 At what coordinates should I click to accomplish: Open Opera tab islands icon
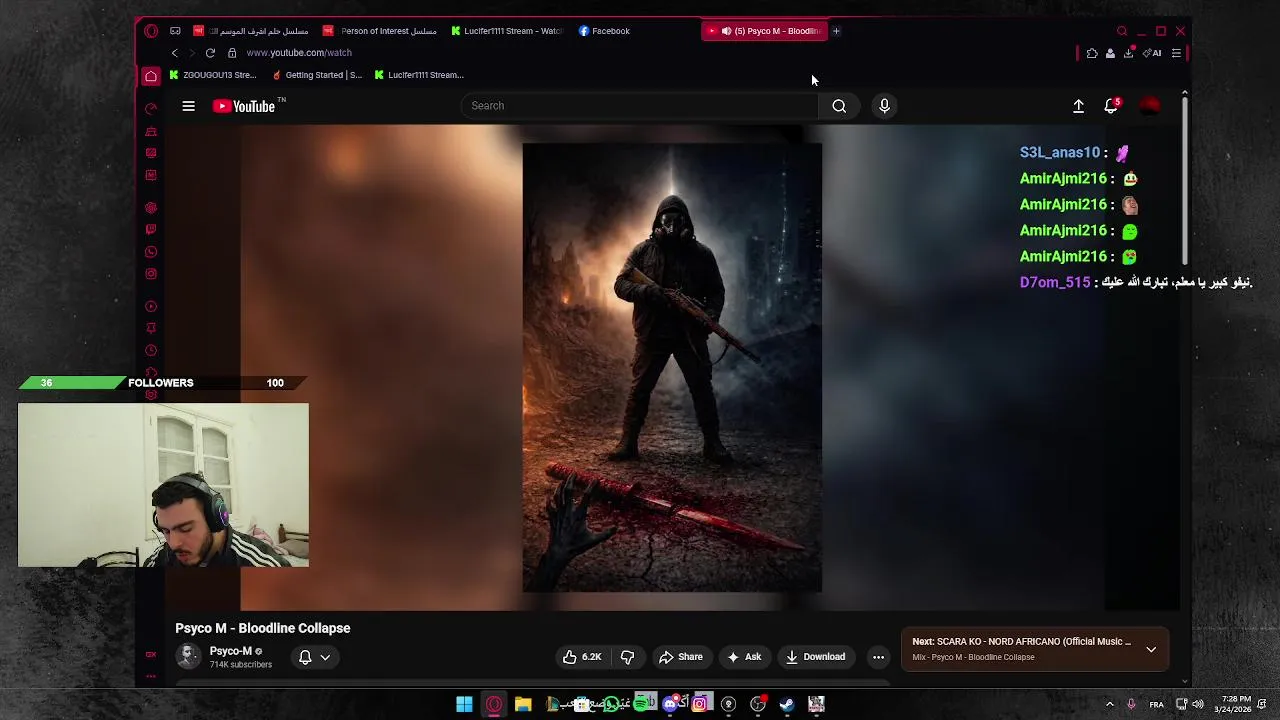[175, 31]
